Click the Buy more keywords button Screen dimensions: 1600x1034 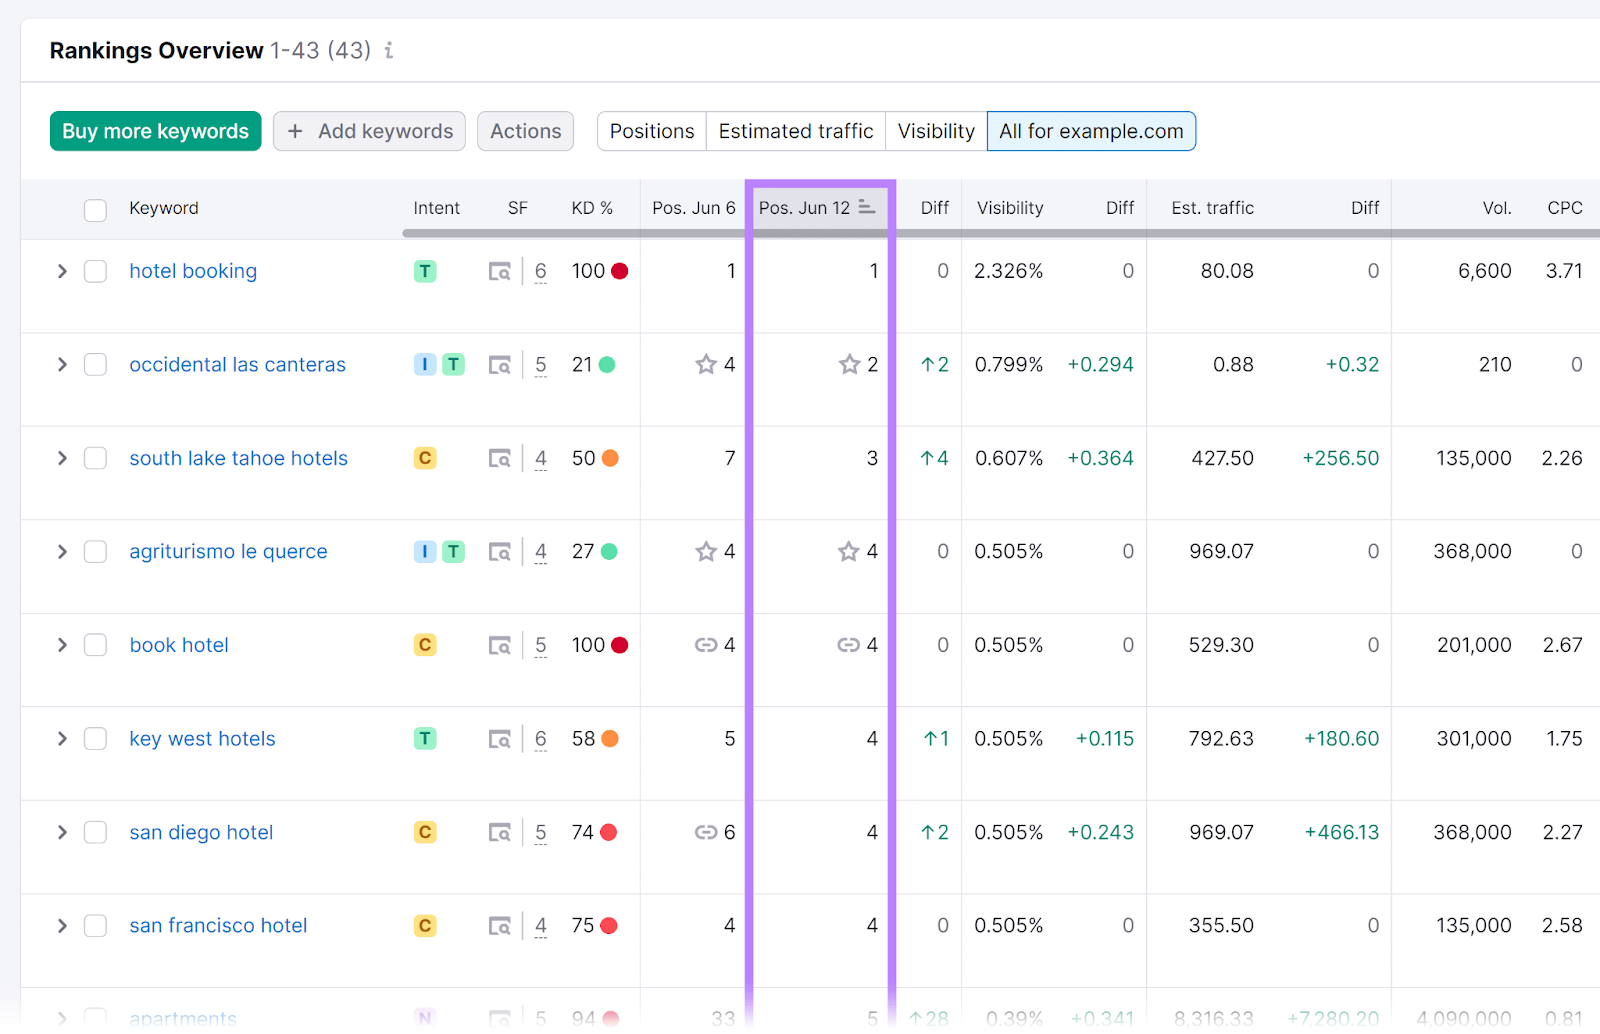point(155,131)
